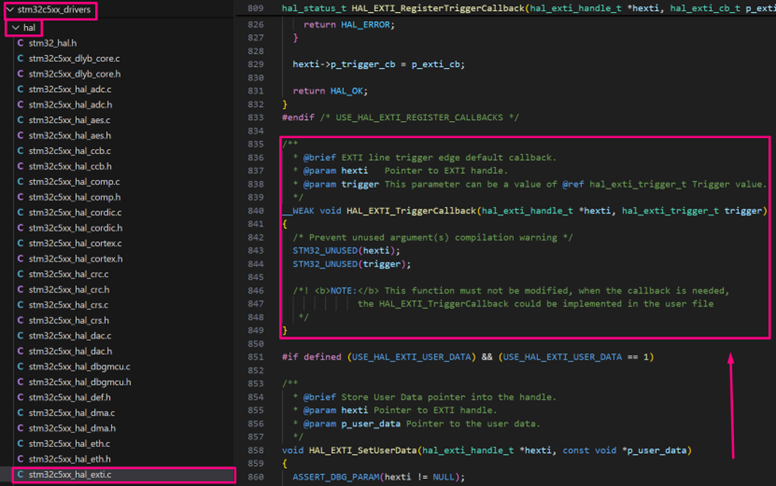Collapse the hal folder chevron
The image size is (776, 486).
coord(16,28)
